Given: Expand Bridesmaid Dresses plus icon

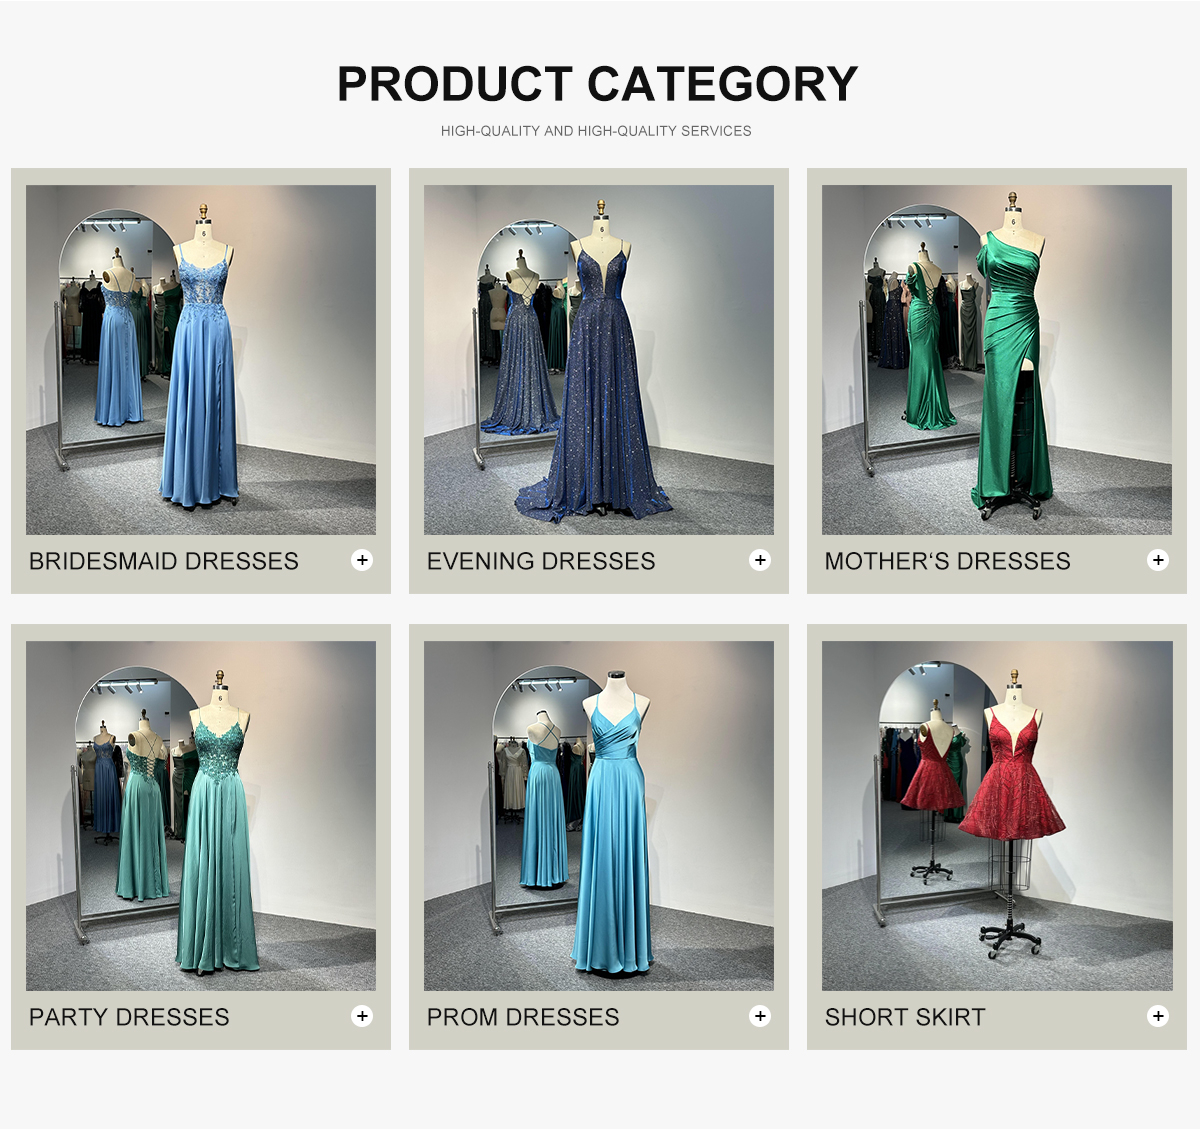Looking at the screenshot, I should coord(362,560).
